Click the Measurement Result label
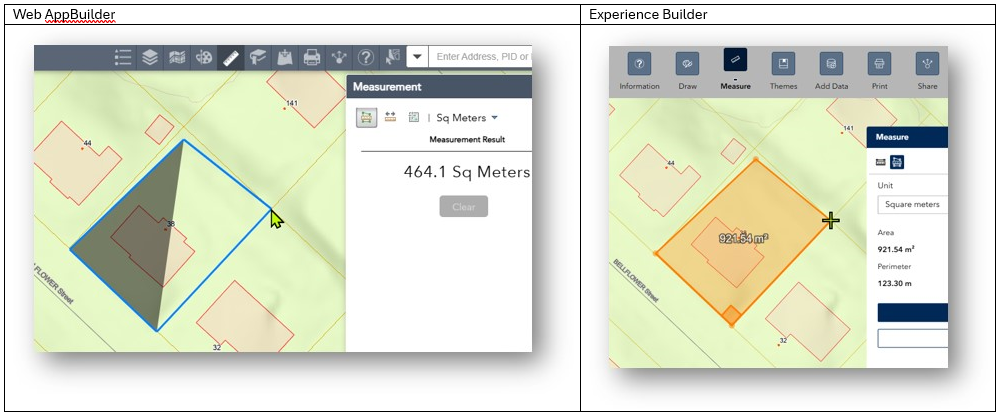Image resolution: width=1000 pixels, height=416 pixels. click(467, 140)
